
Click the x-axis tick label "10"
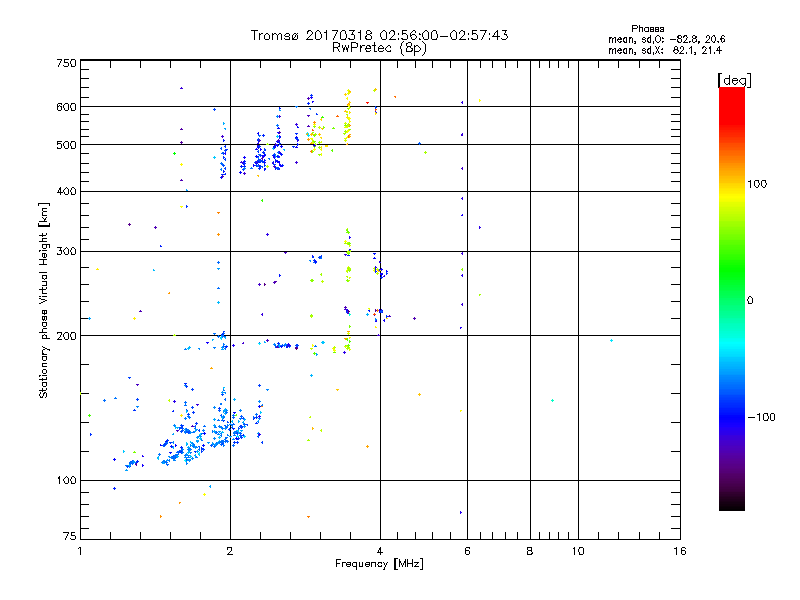(578, 551)
